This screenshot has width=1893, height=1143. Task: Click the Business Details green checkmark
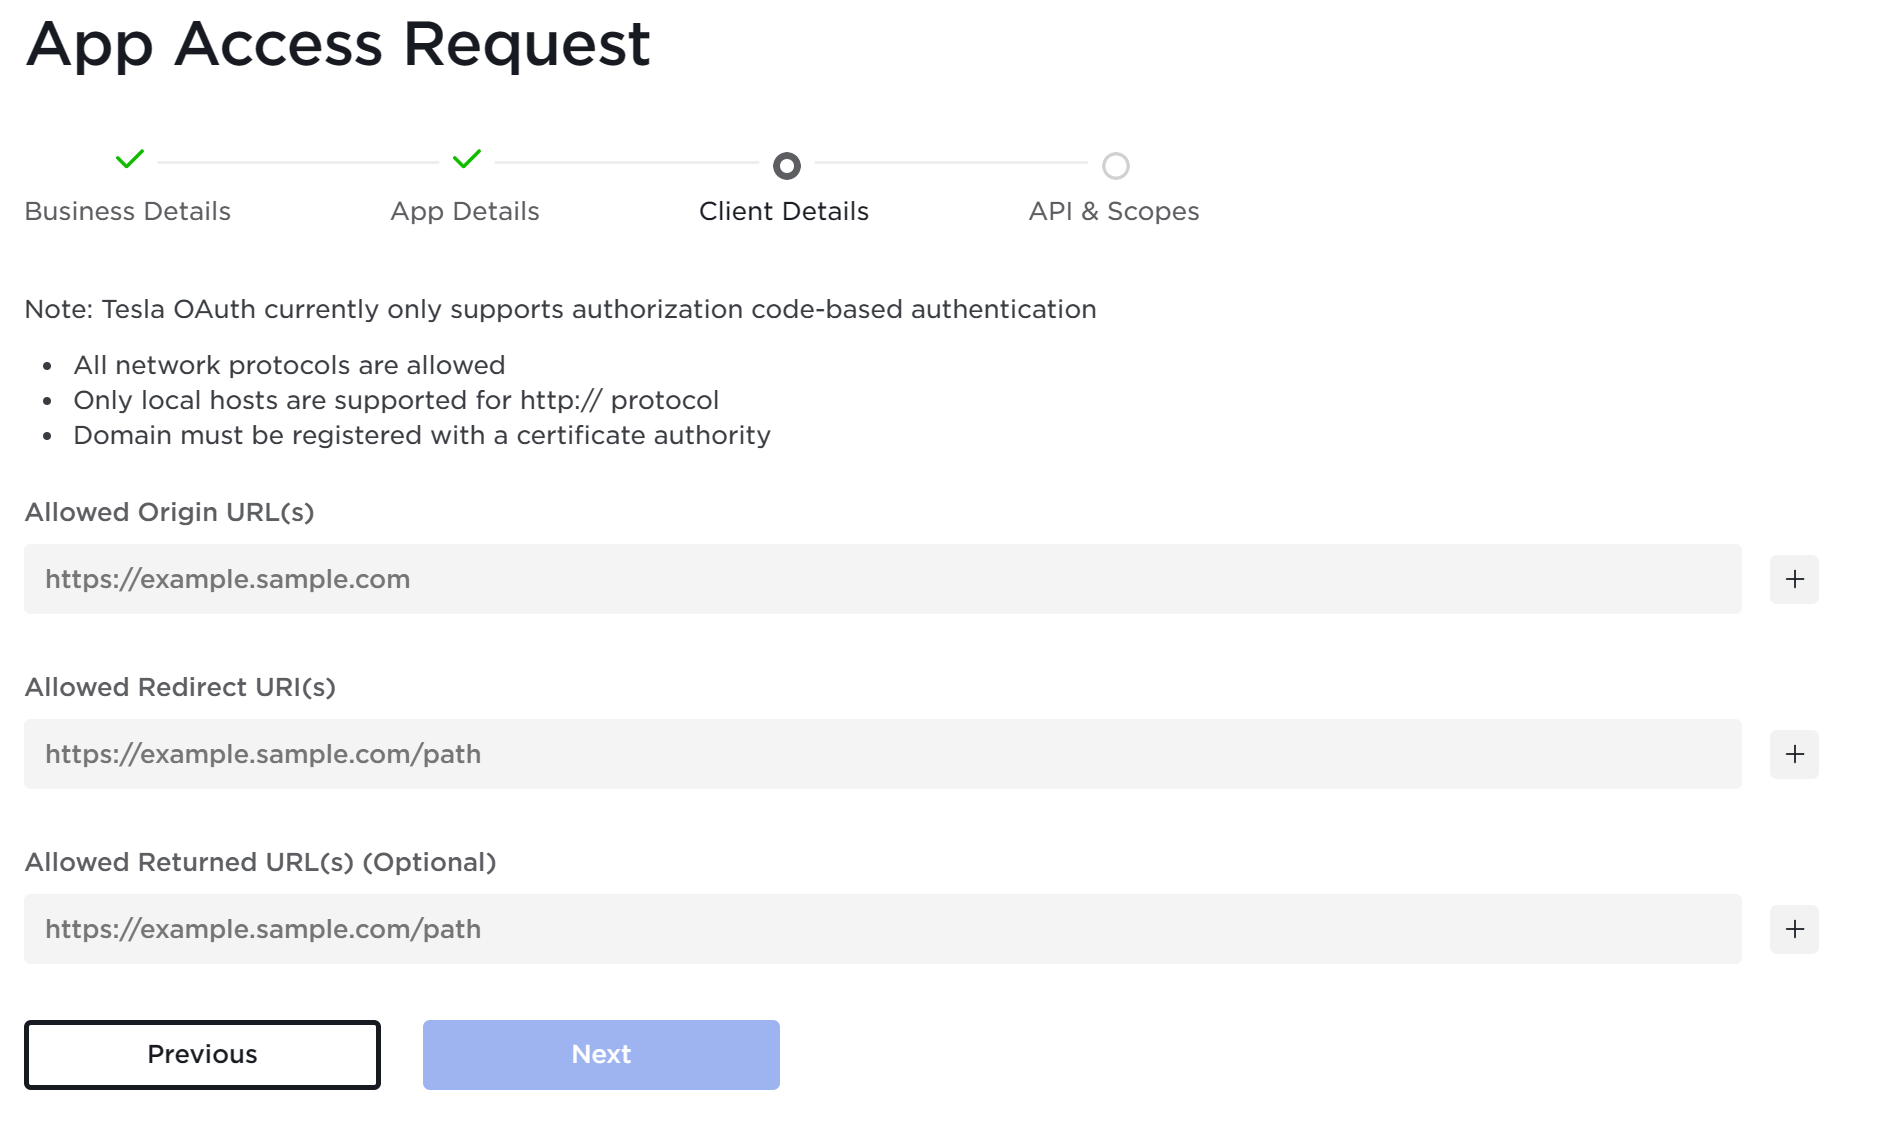[x=130, y=159]
